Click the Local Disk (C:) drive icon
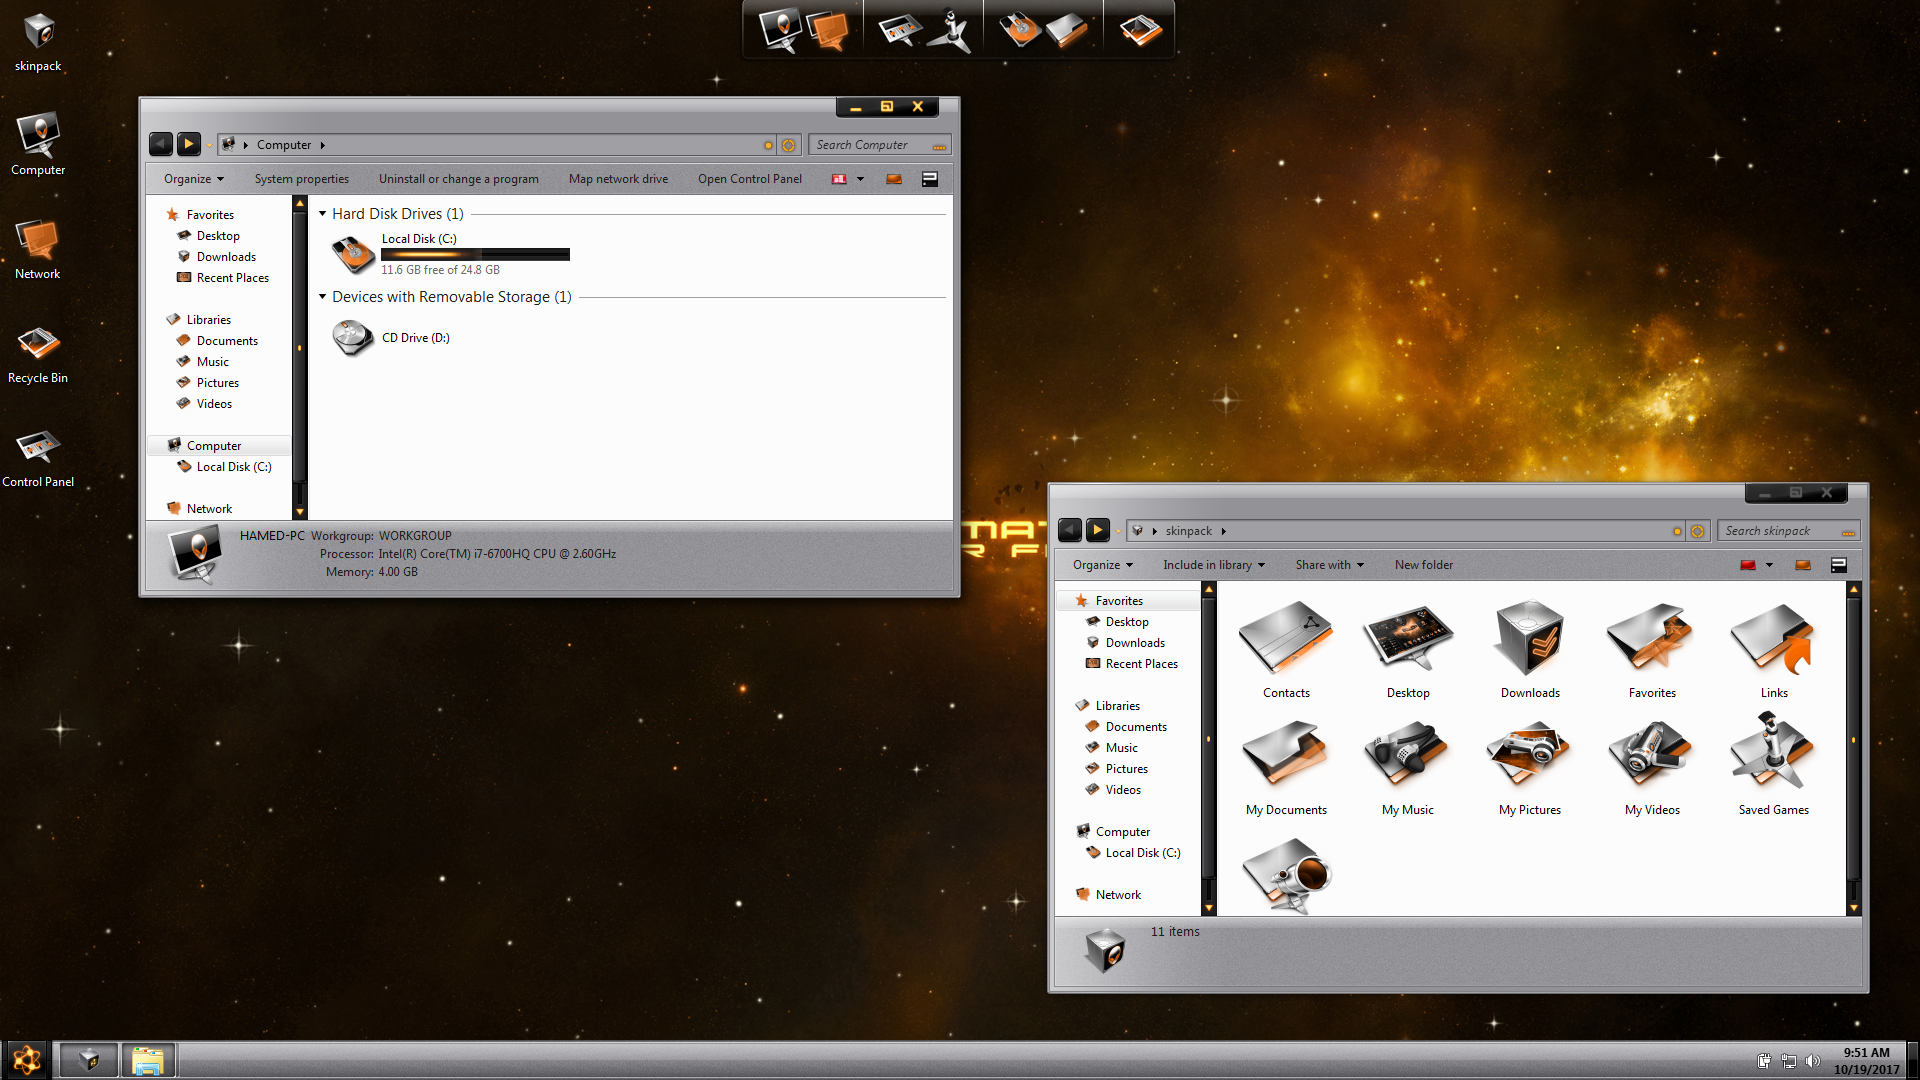 [x=353, y=255]
